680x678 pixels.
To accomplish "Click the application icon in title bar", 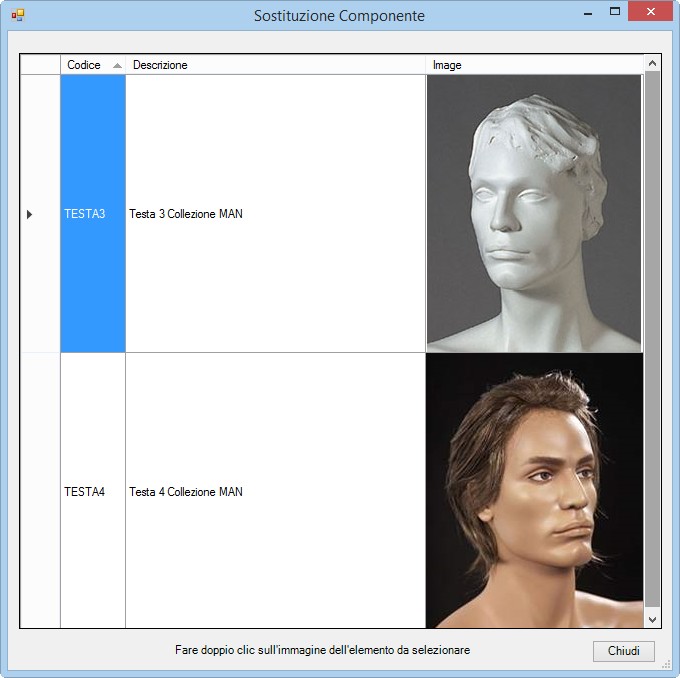I will (18, 16).
